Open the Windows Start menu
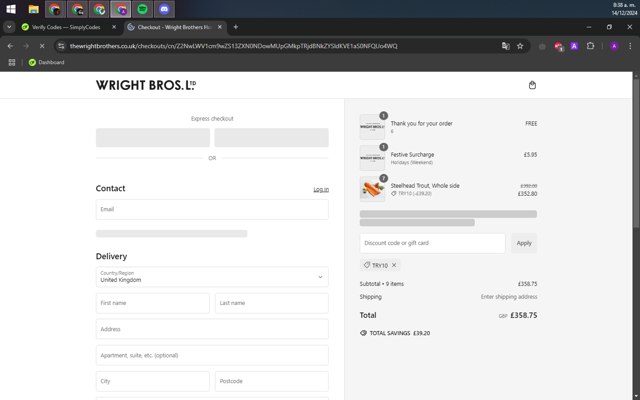Viewport: 640px width, 400px height. pos(11,9)
